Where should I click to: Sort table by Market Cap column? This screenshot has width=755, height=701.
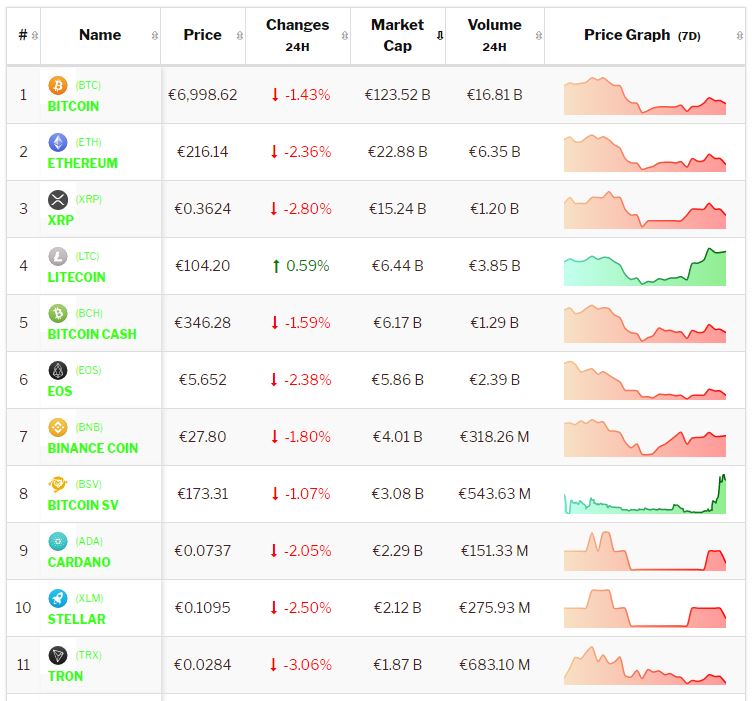(x=398, y=35)
